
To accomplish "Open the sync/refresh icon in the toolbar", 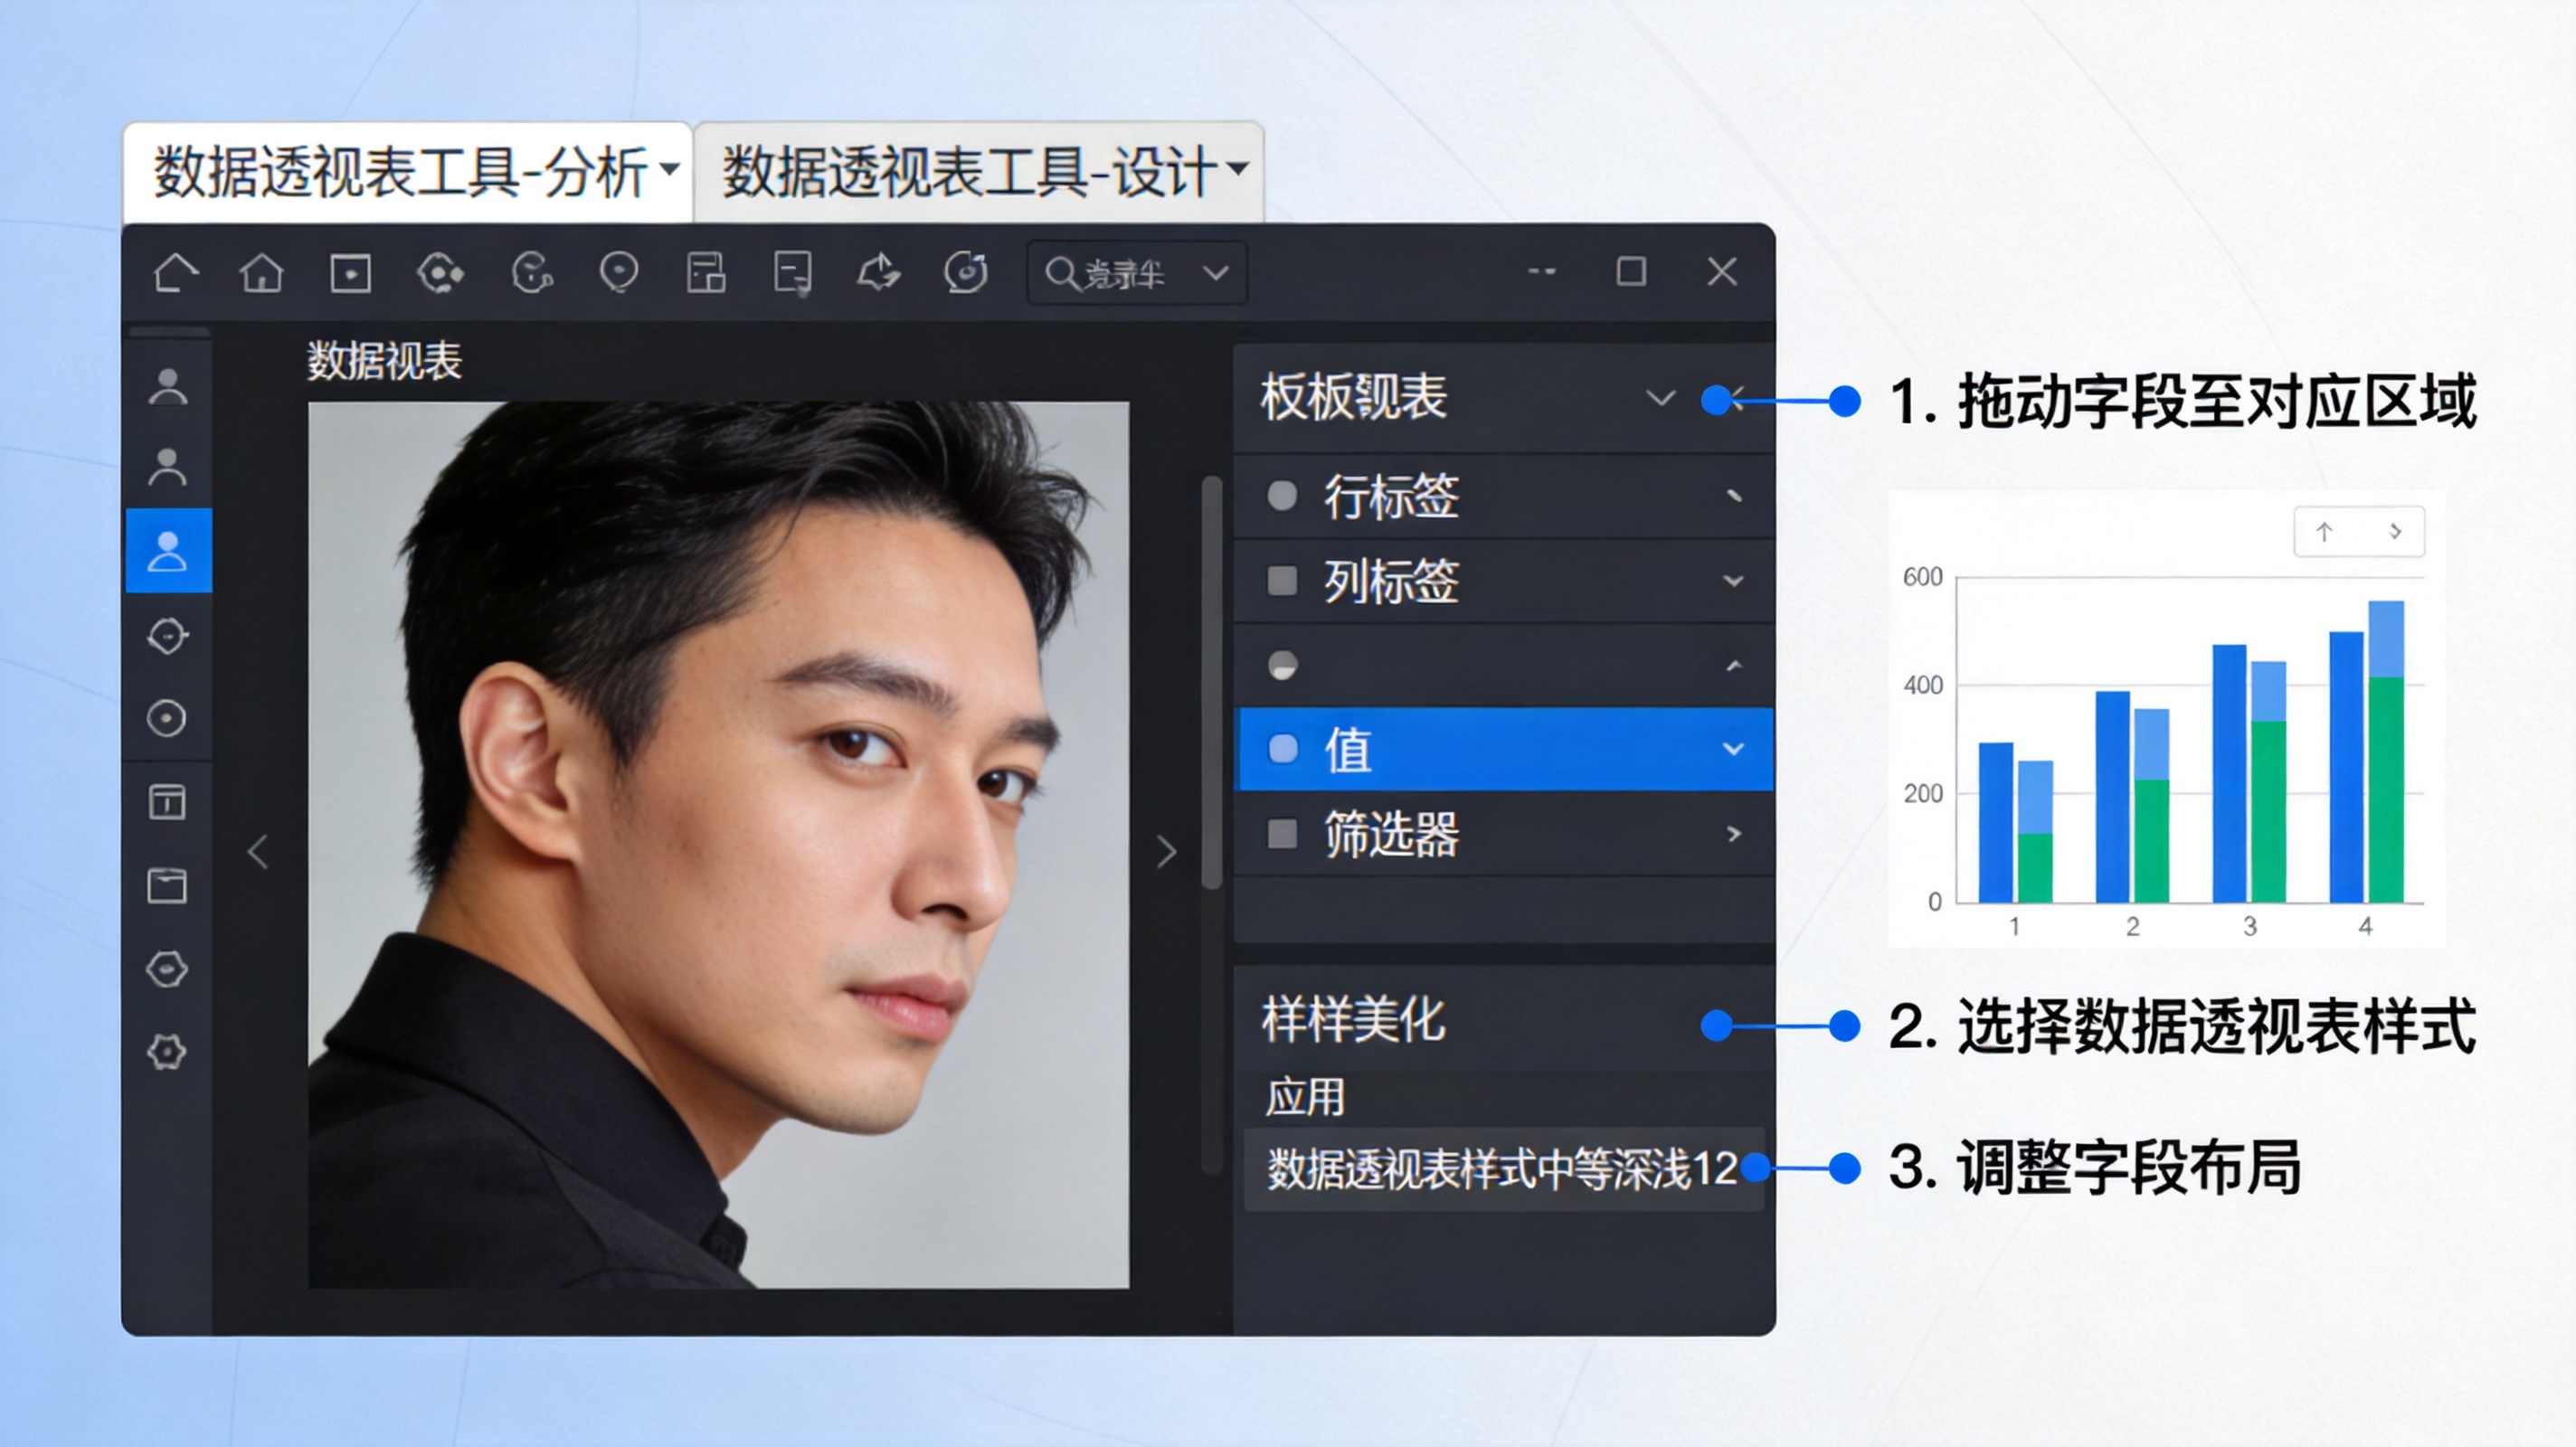I will 965,272.
